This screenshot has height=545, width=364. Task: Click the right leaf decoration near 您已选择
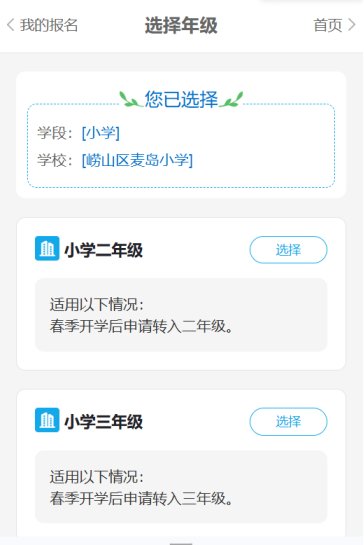coord(233,99)
